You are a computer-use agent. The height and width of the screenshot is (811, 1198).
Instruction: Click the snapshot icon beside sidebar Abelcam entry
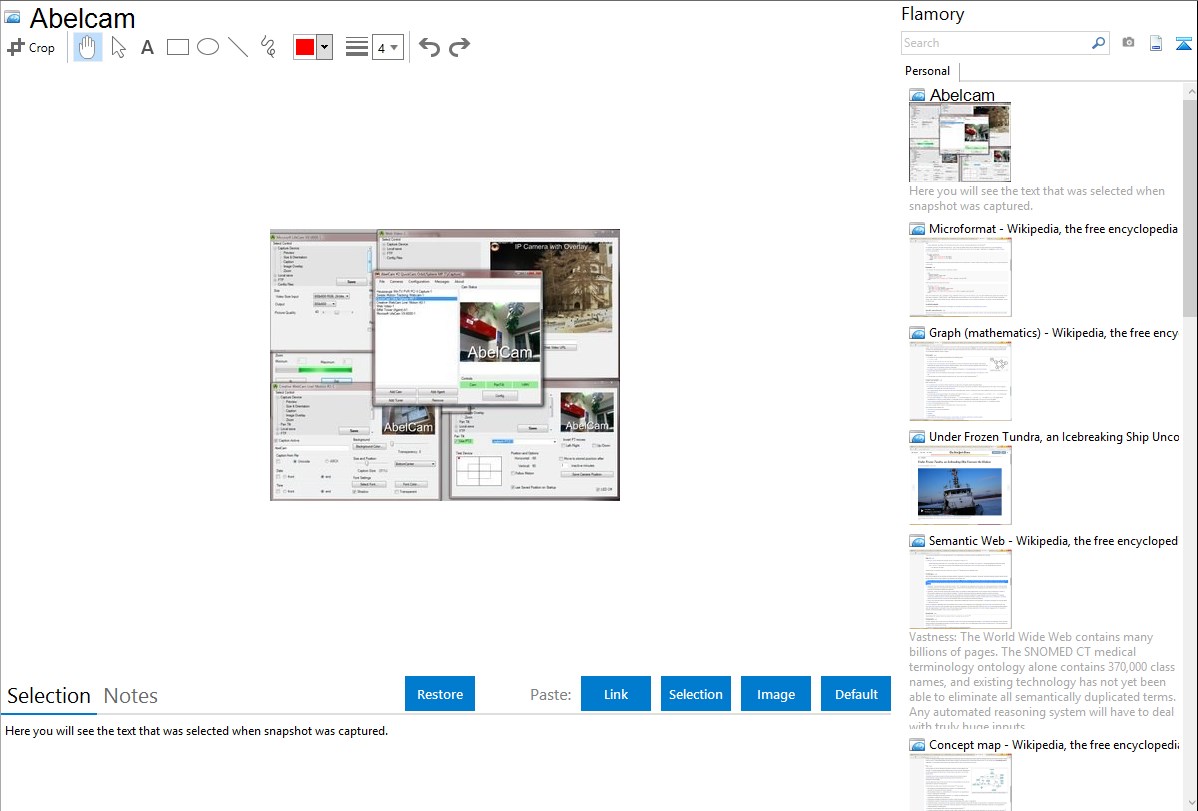click(917, 96)
